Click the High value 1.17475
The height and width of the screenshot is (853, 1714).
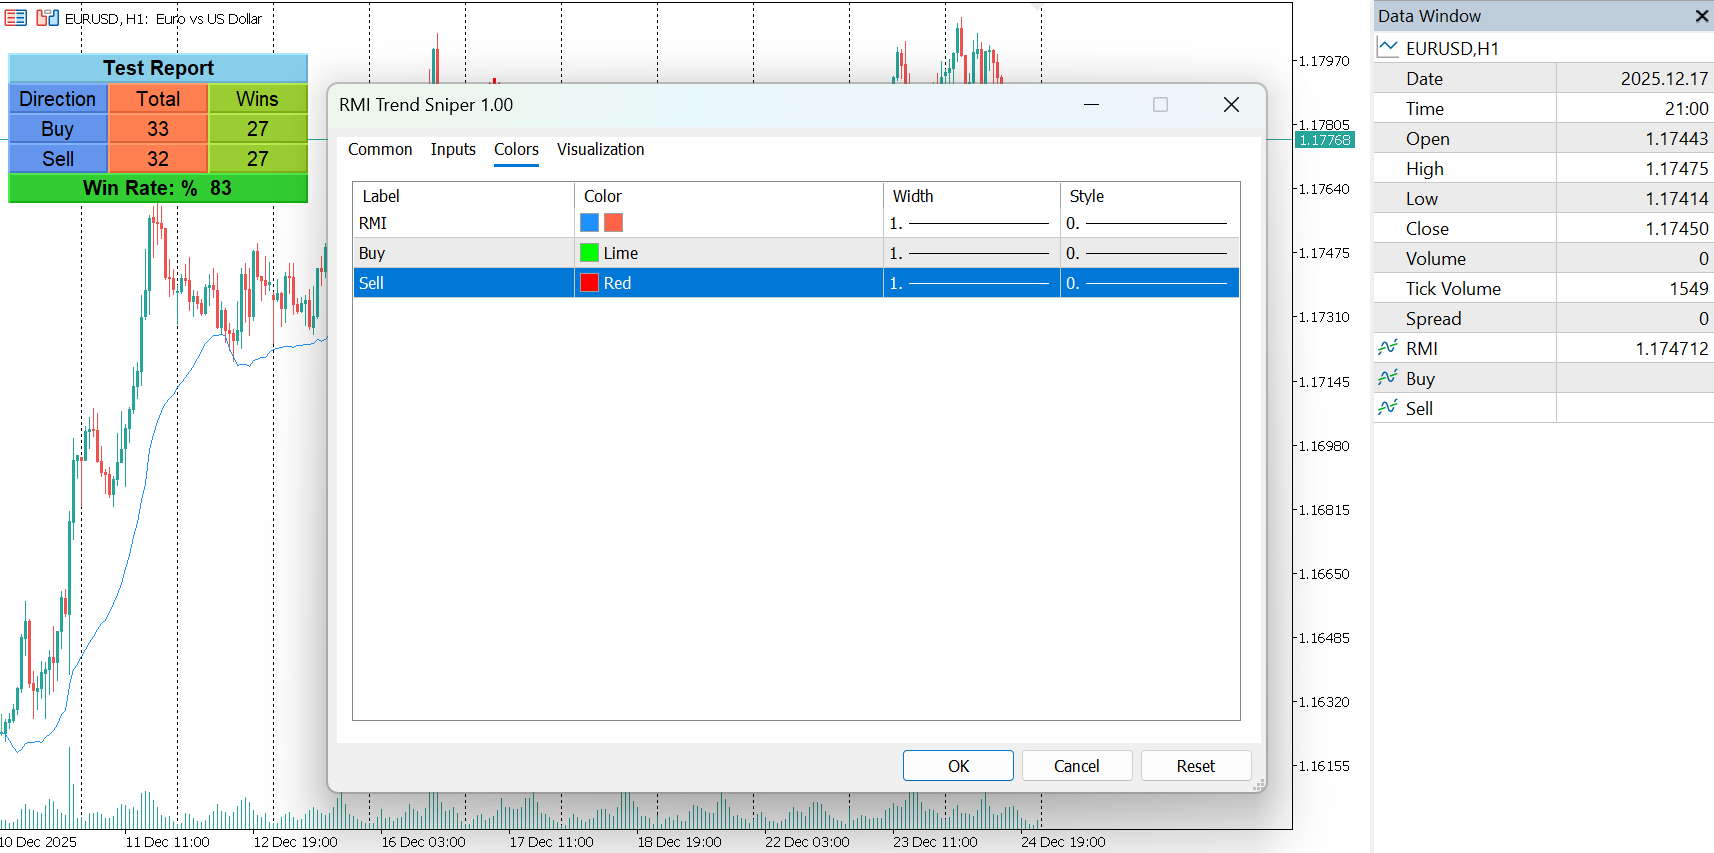pyautogui.click(x=1677, y=169)
